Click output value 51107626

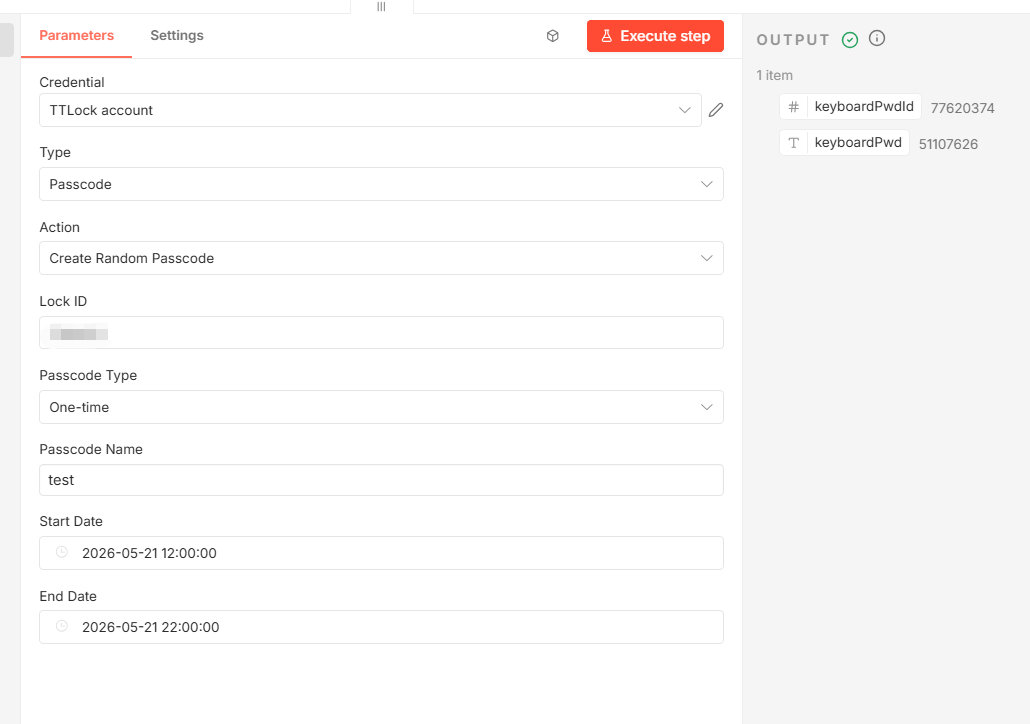pyautogui.click(x=948, y=145)
